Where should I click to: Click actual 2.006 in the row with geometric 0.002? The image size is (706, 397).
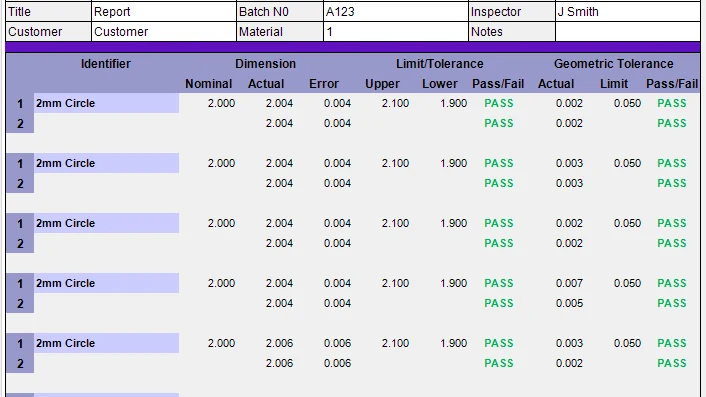pos(279,363)
